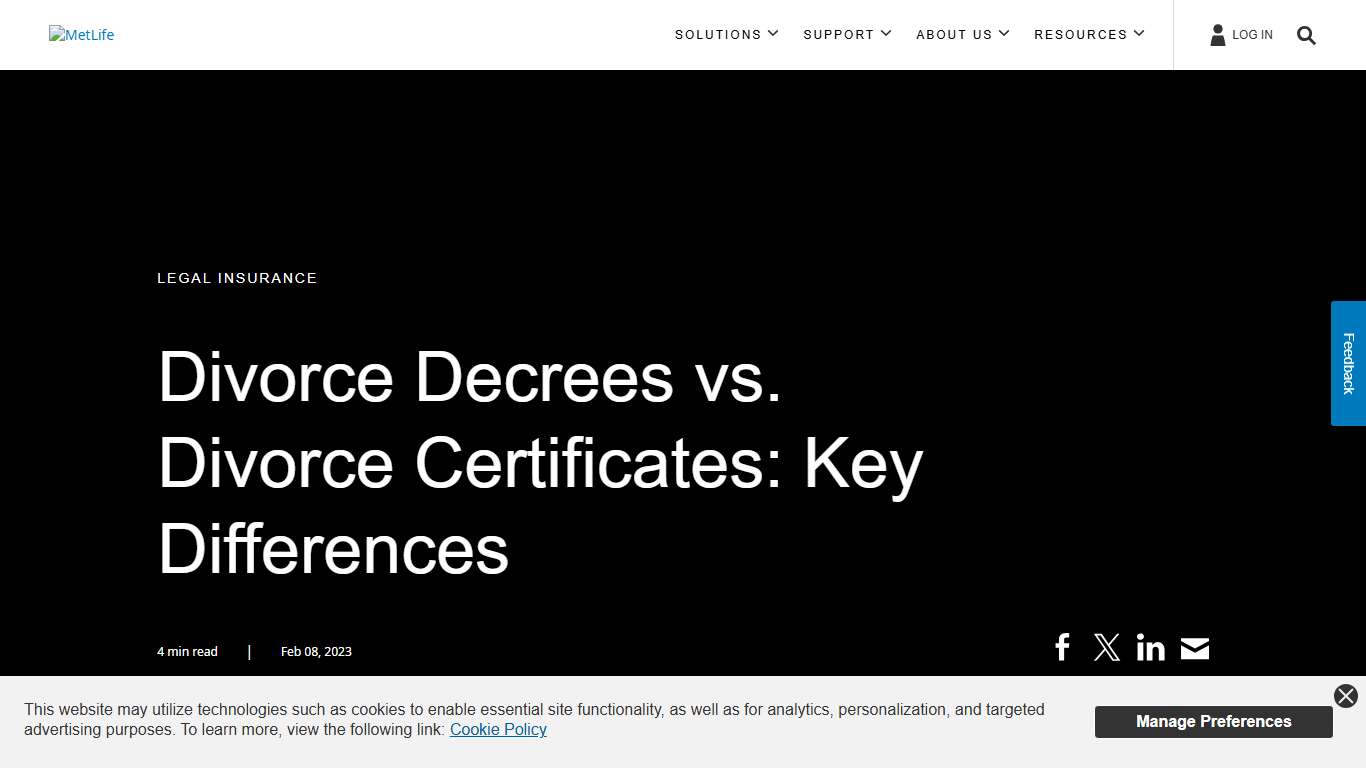Click the 4 min read indicator
This screenshot has height=768, width=1366.
[187, 651]
